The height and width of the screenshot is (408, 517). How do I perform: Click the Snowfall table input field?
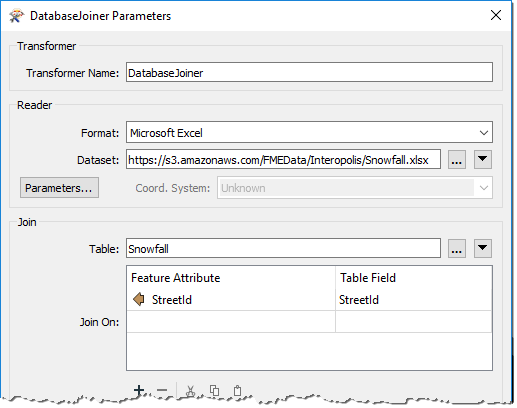click(x=283, y=248)
